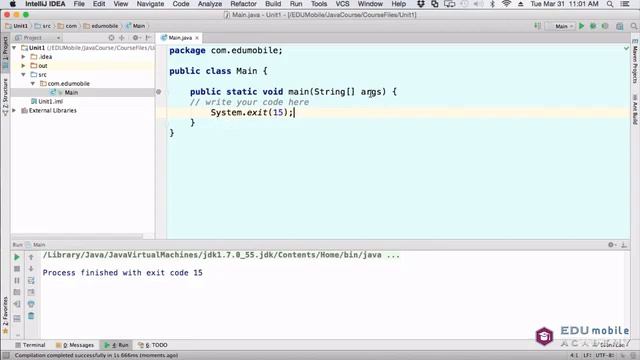
Task: Open the Navigate menu
Action: [150, 4]
